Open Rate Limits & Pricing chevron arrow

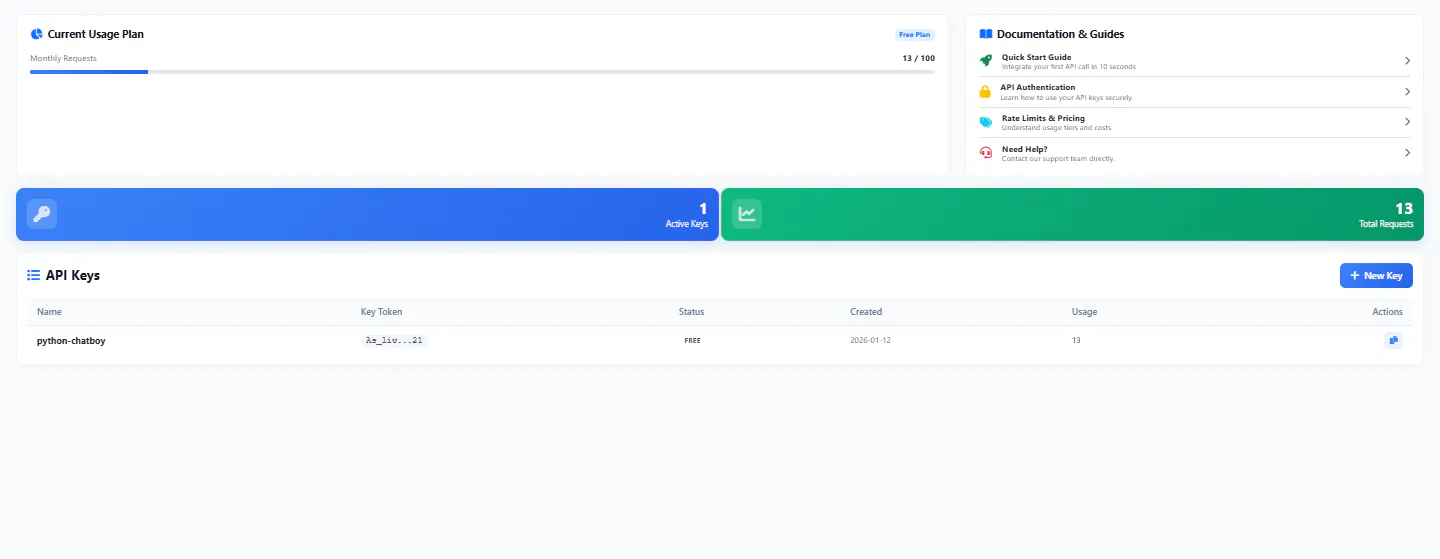click(x=1407, y=122)
